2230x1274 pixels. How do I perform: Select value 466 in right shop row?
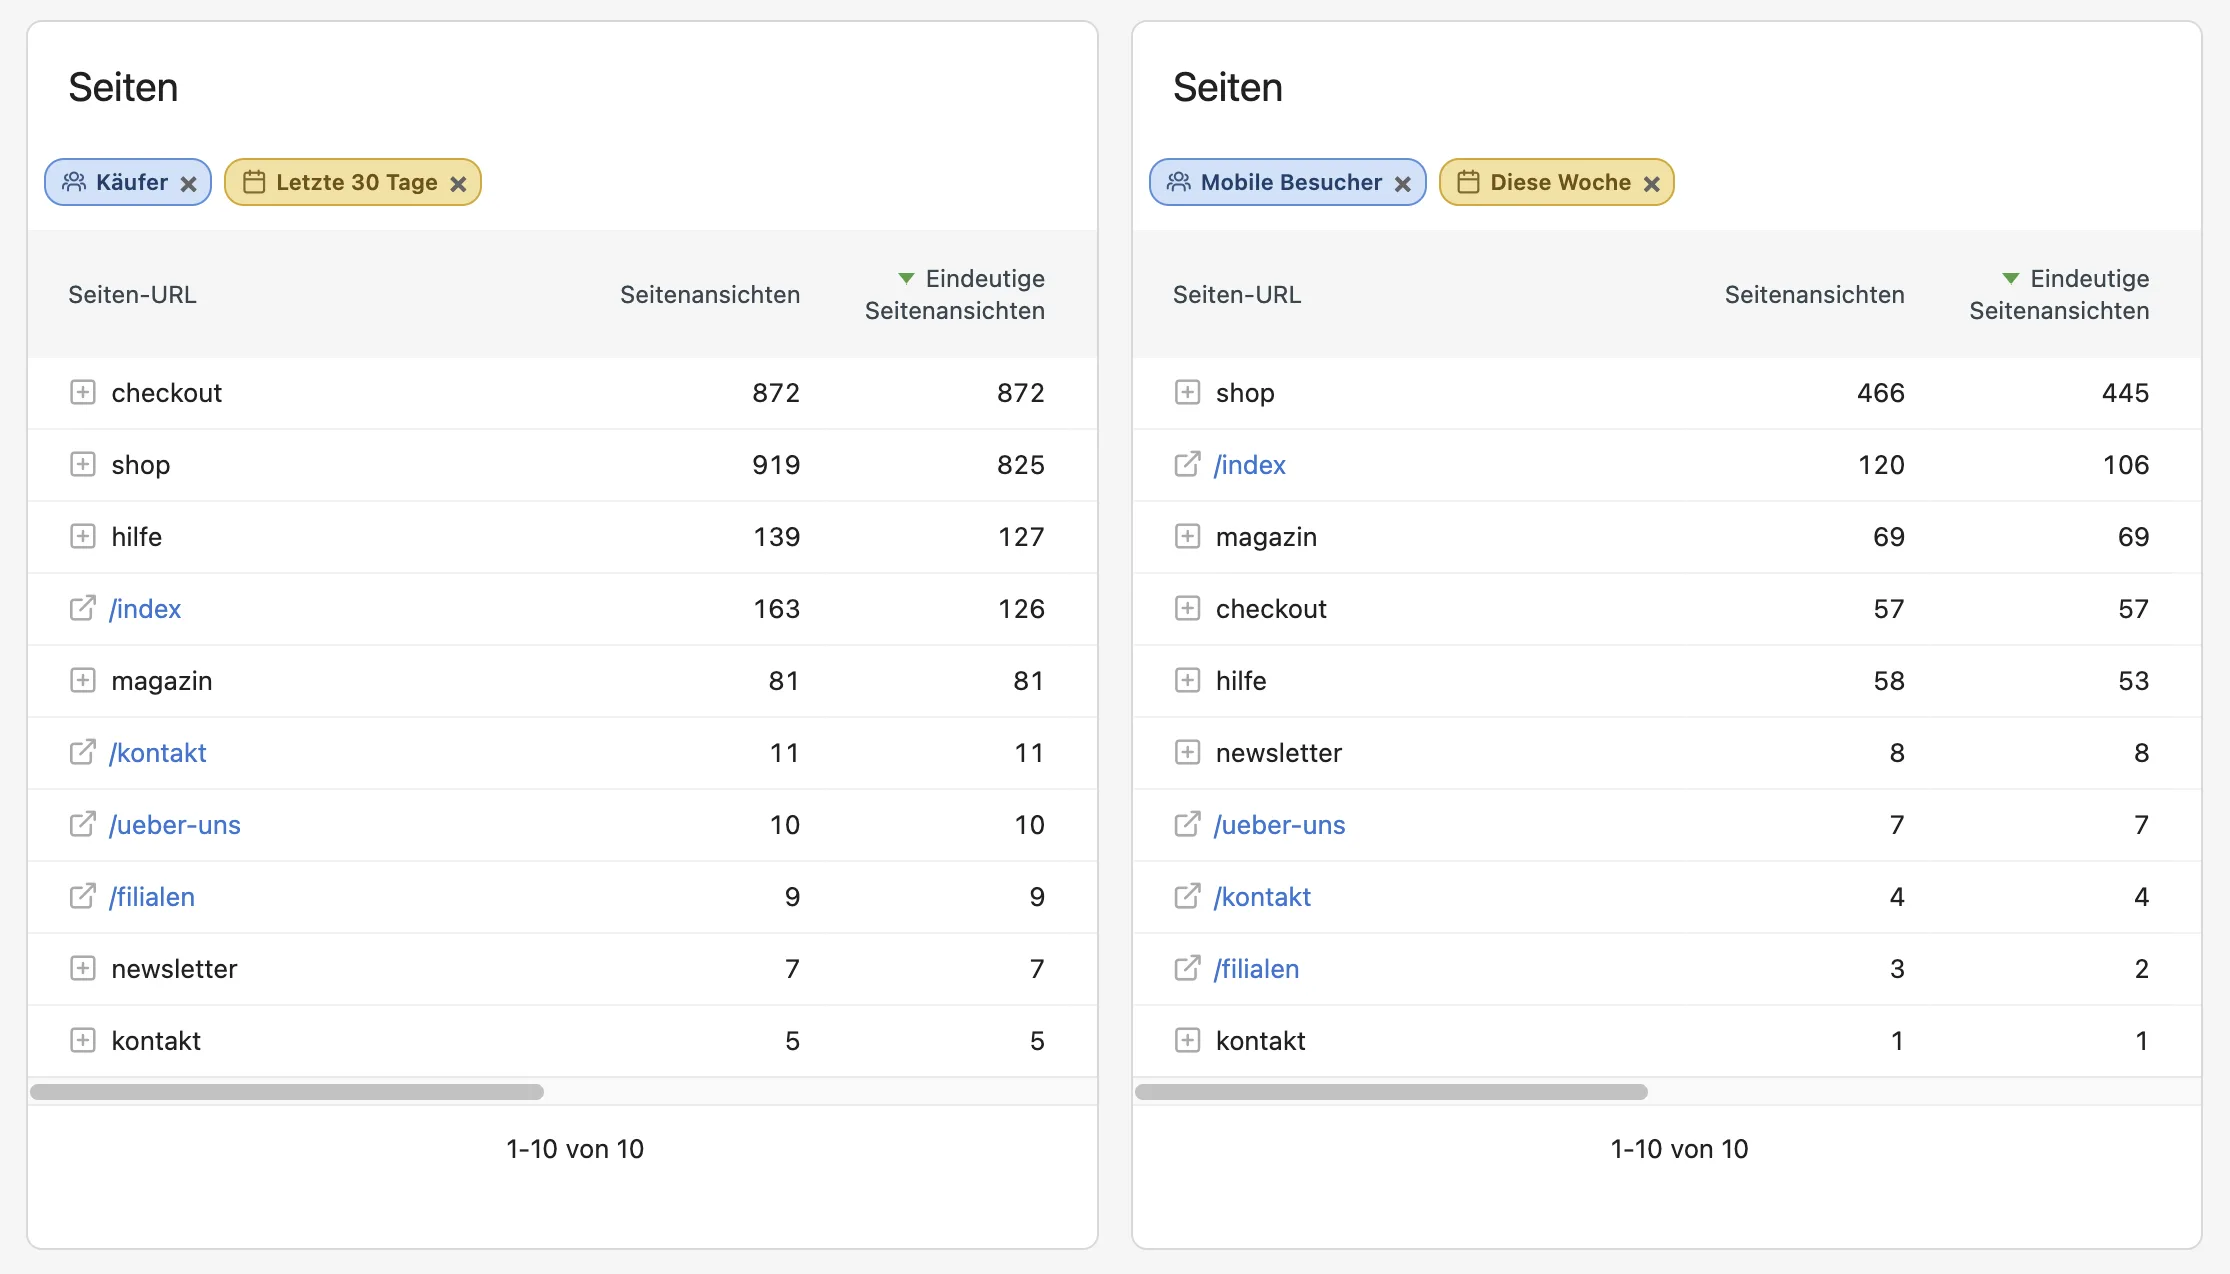click(1880, 393)
